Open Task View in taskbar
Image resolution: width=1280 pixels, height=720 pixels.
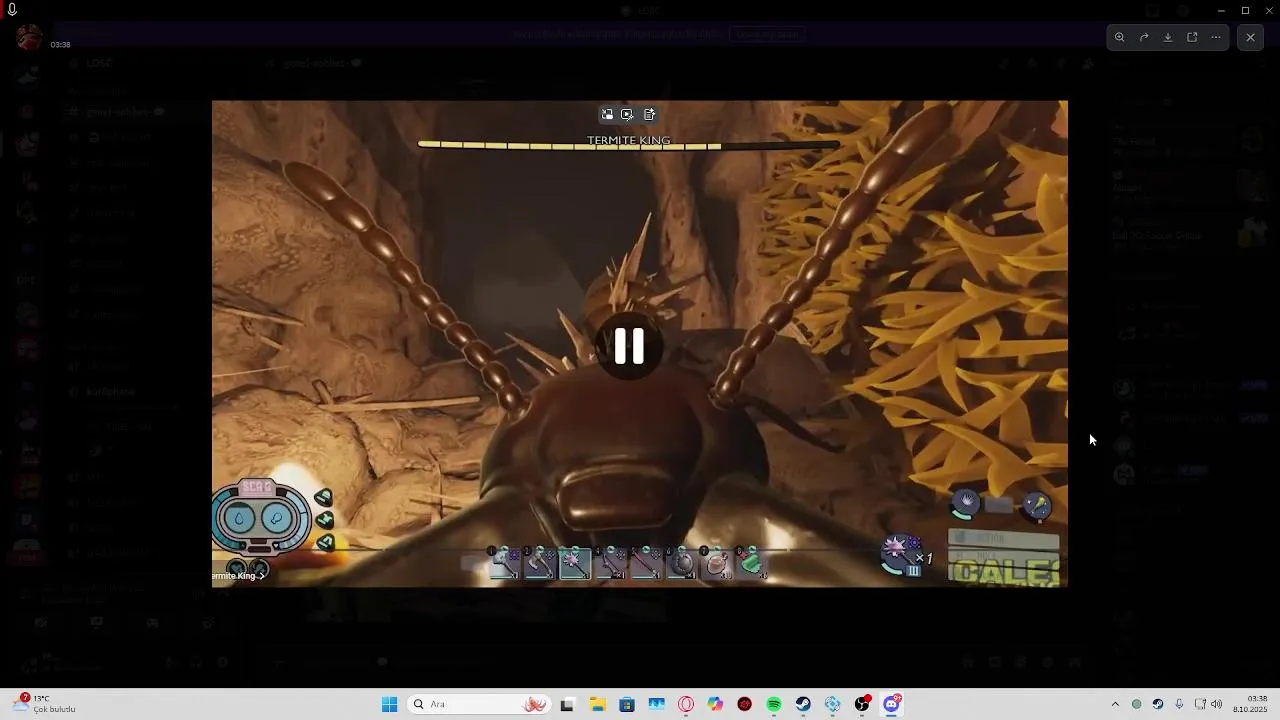567,704
